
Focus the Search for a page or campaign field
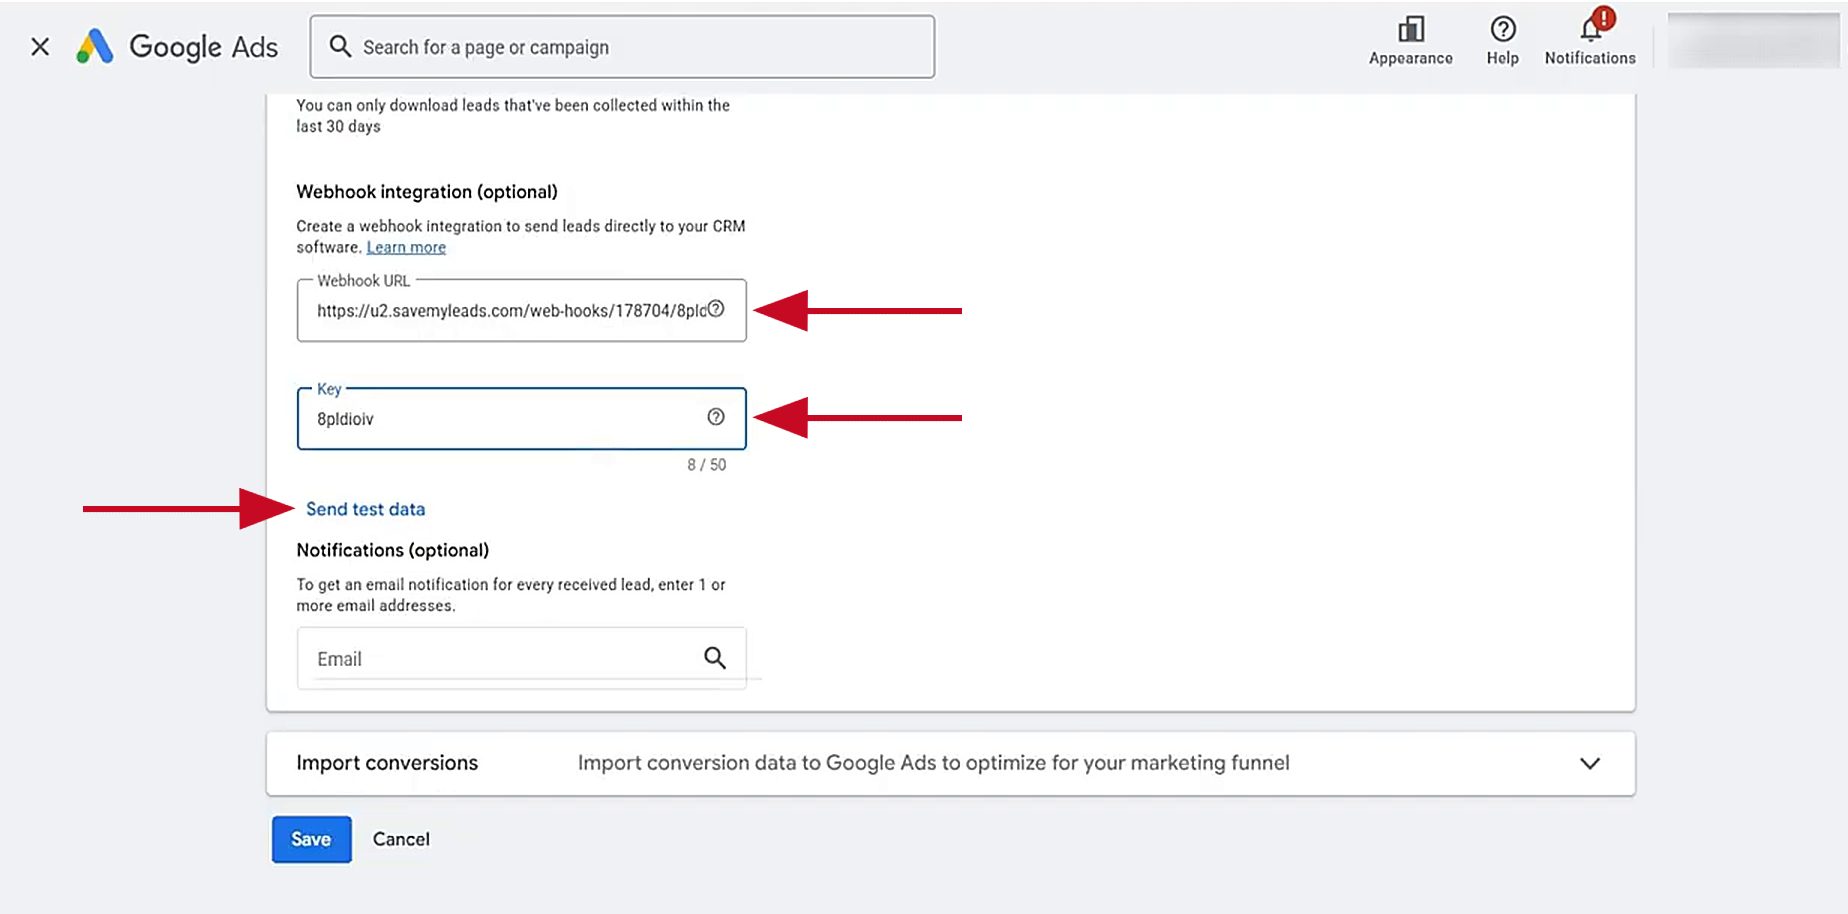click(622, 47)
